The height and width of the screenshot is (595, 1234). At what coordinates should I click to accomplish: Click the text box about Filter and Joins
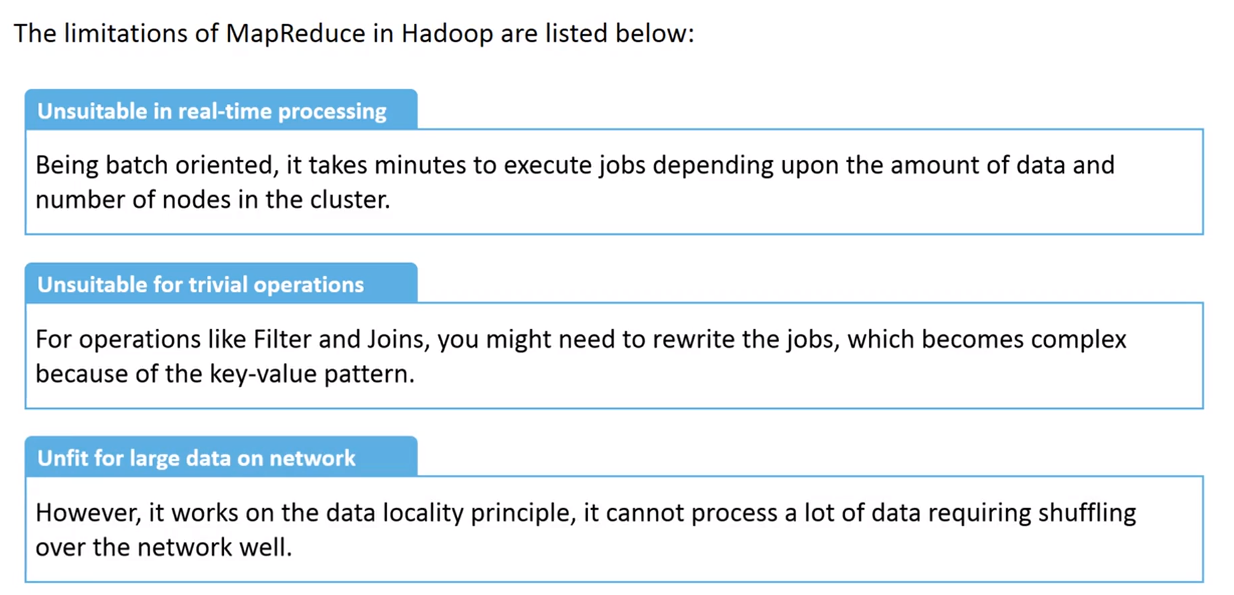click(x=614, y=355)
